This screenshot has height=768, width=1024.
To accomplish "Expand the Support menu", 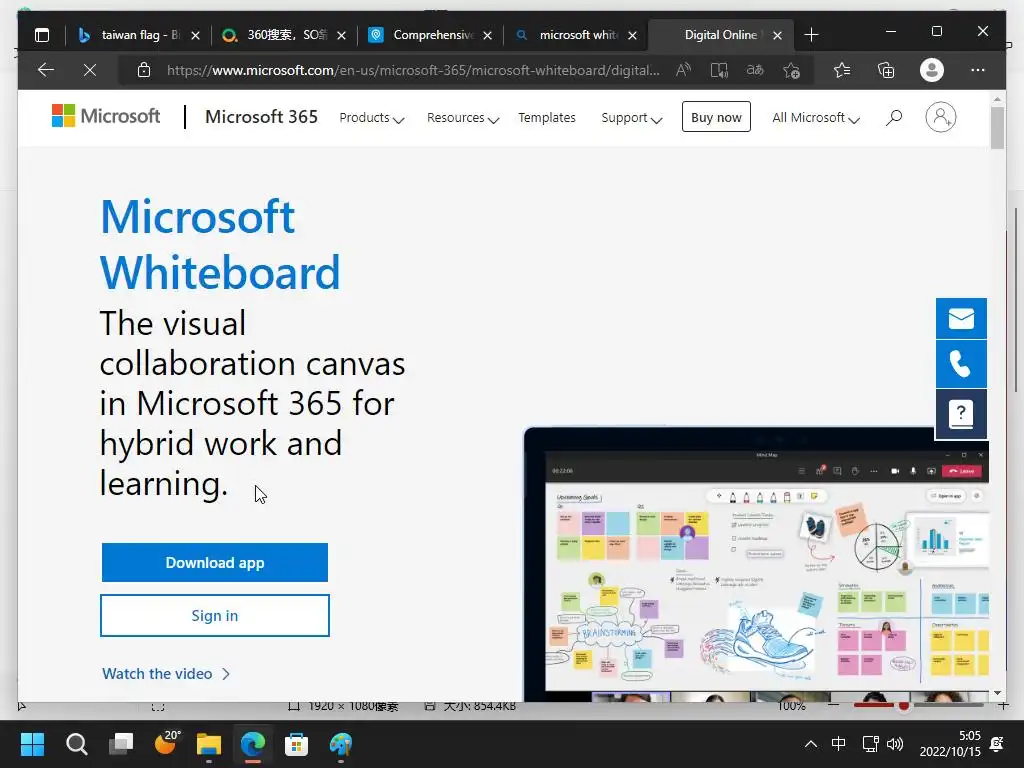I will [632, 118].
